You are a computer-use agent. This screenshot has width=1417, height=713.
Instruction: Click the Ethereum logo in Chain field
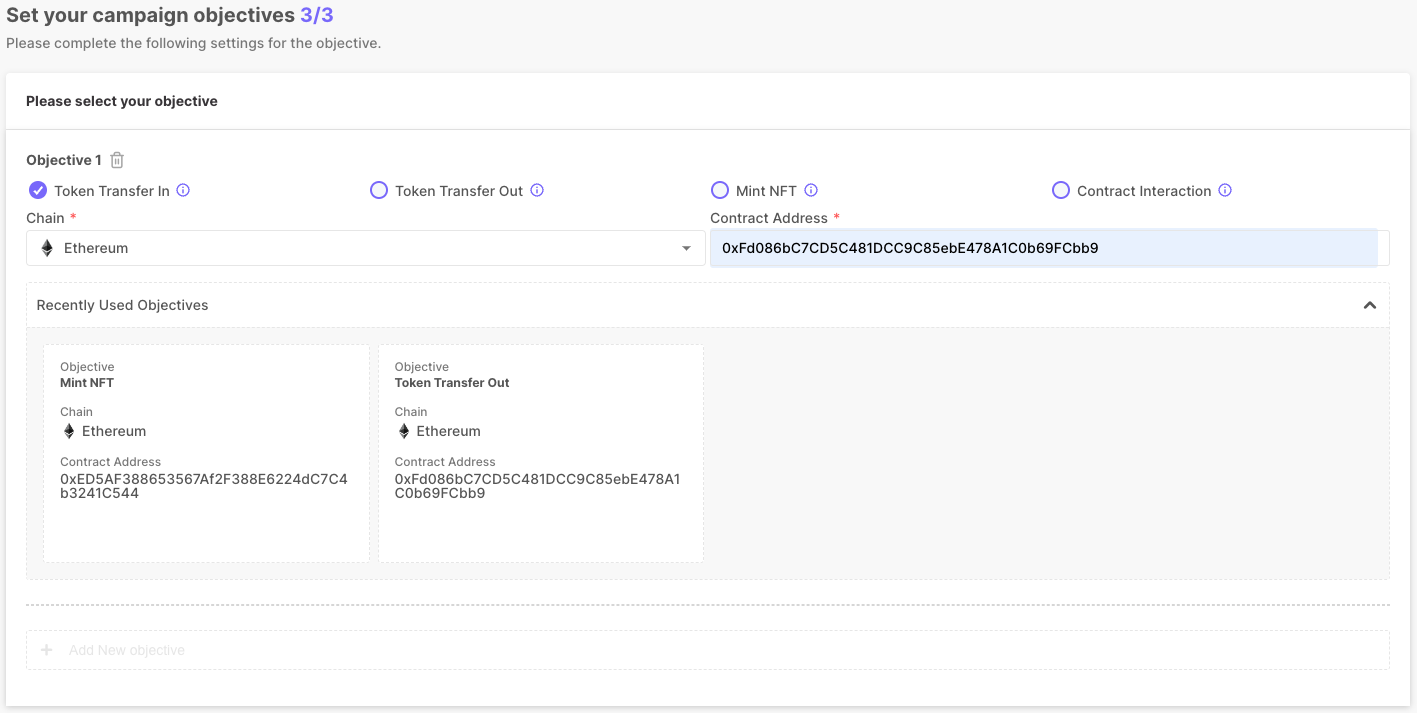[47, 248]
